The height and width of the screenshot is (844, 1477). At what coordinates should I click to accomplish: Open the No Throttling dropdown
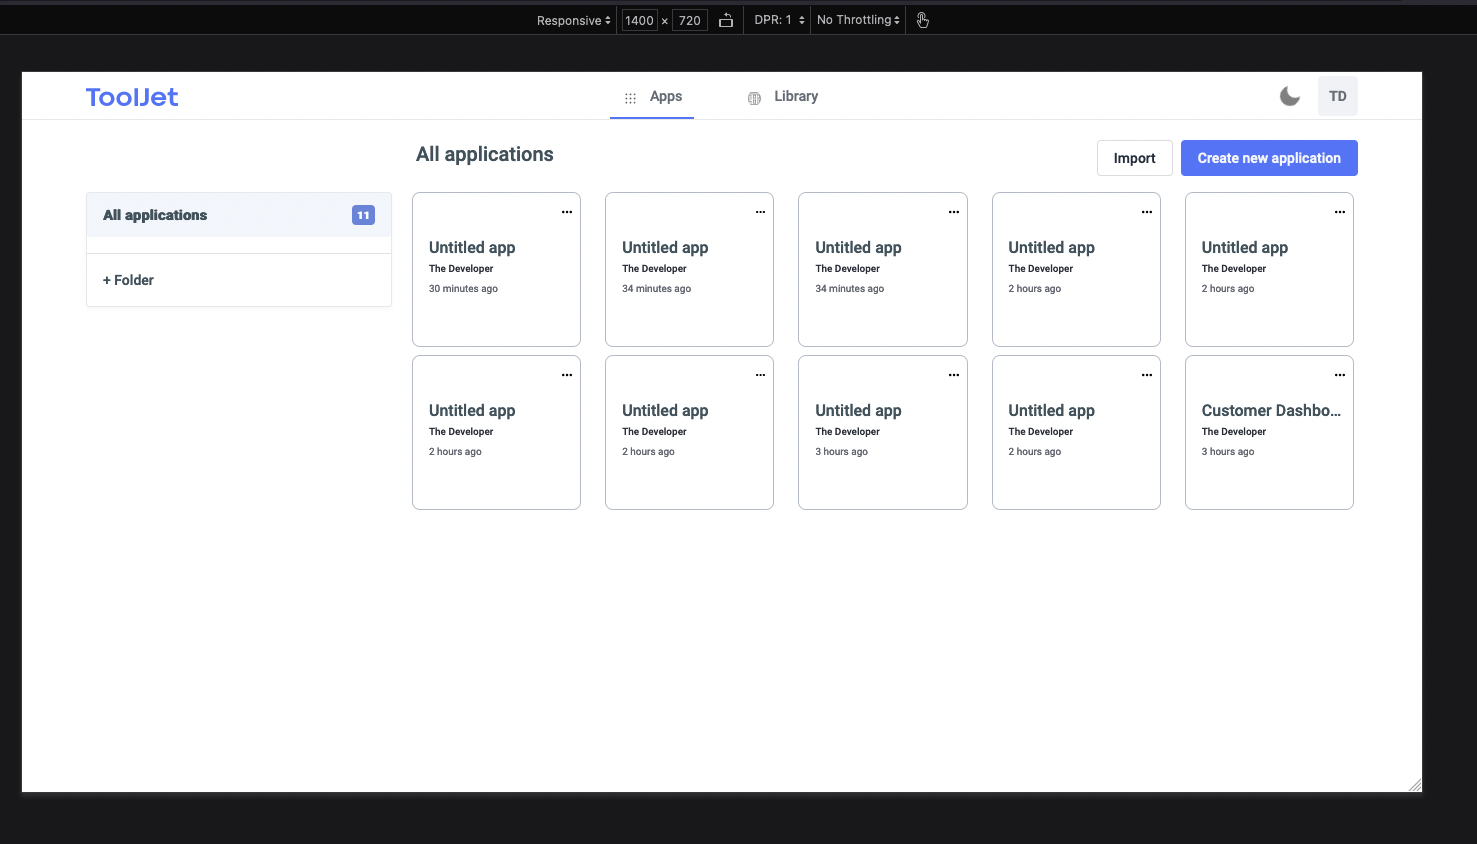858,20
